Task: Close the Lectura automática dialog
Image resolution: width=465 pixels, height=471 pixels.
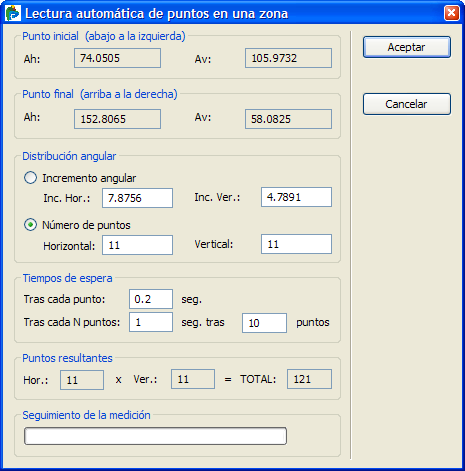Action: pyautogui.click(x=451, y=13)
